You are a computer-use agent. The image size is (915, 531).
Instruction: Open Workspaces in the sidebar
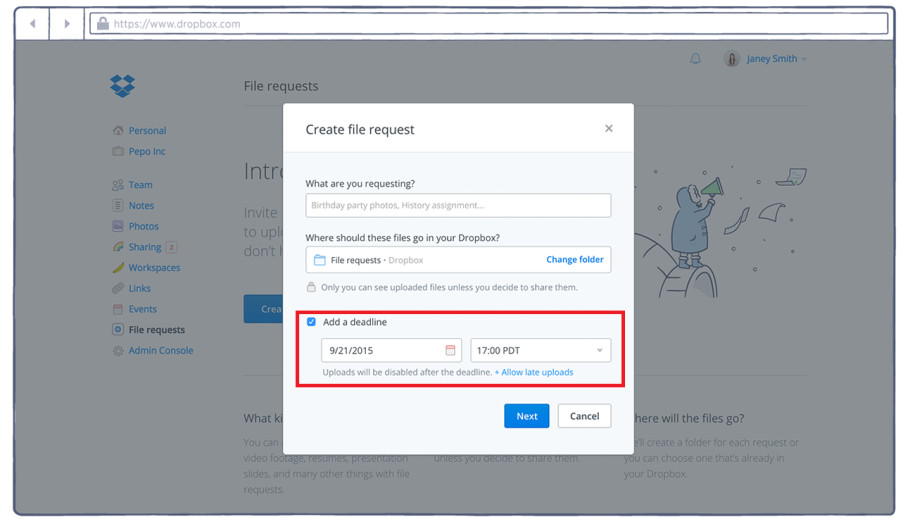tap(154, 267)
